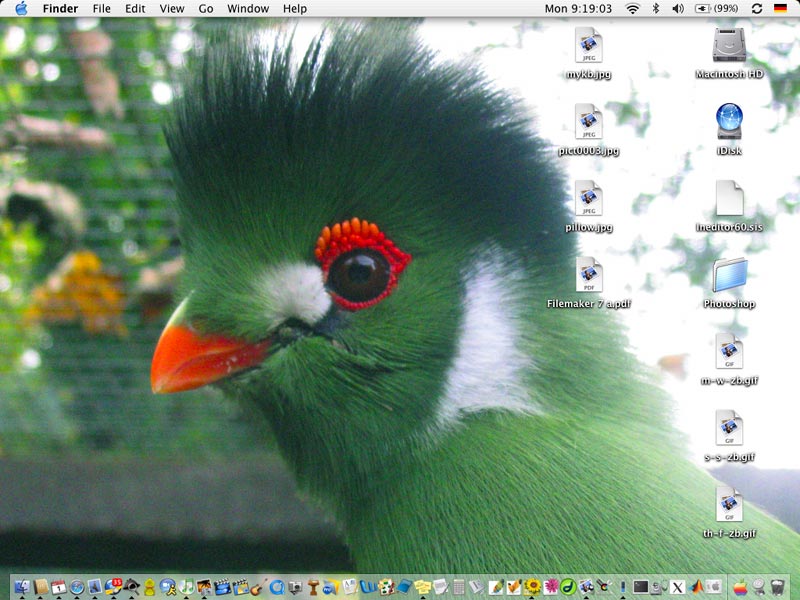Launch Safari from the dock
This screenshot has height=600, width=800.
pyautogui.click(x=76, y=587)
